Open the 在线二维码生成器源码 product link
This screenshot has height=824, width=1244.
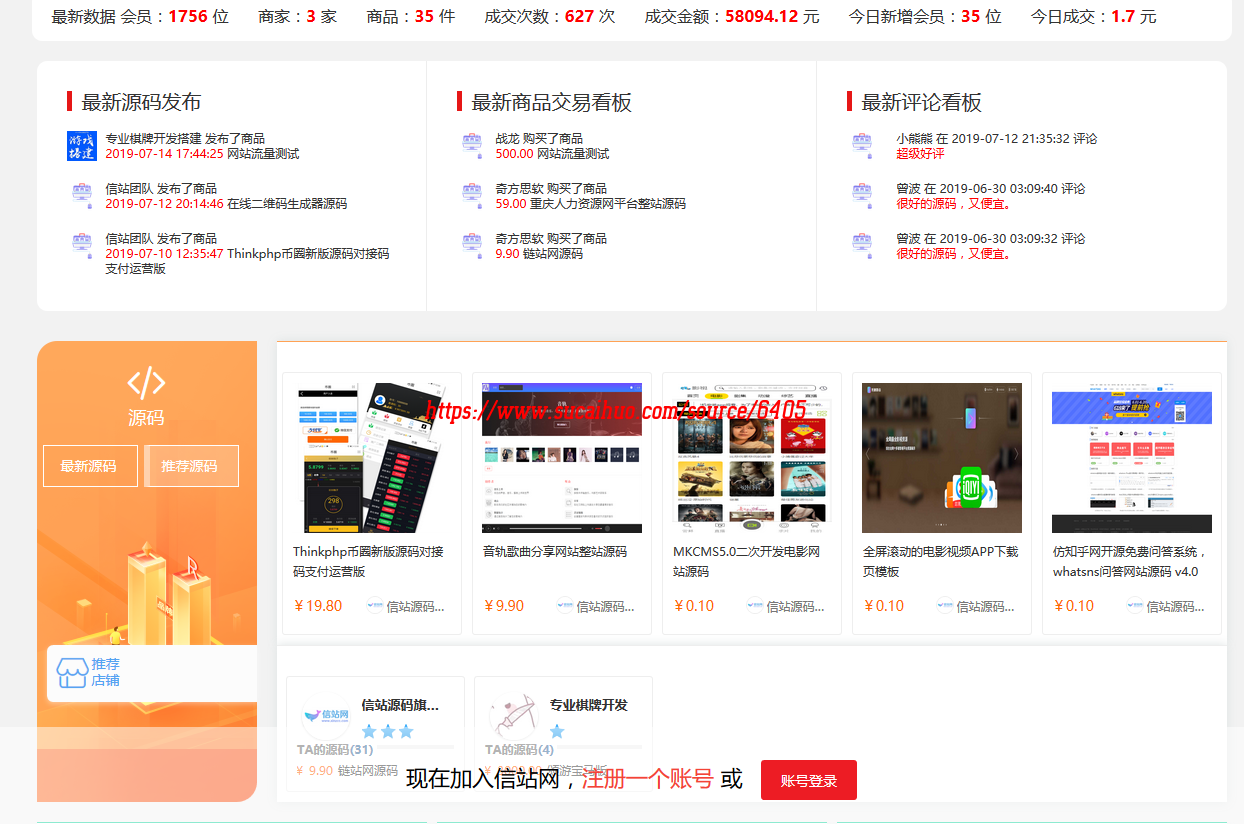287,204
